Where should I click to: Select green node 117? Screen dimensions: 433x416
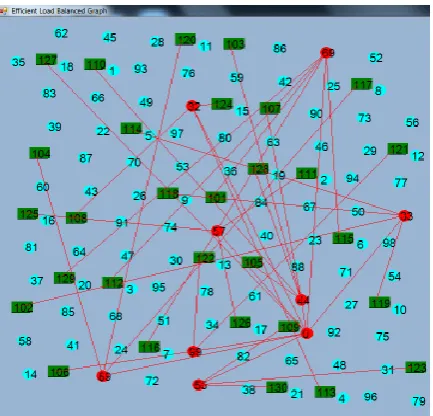coord(362,84)
